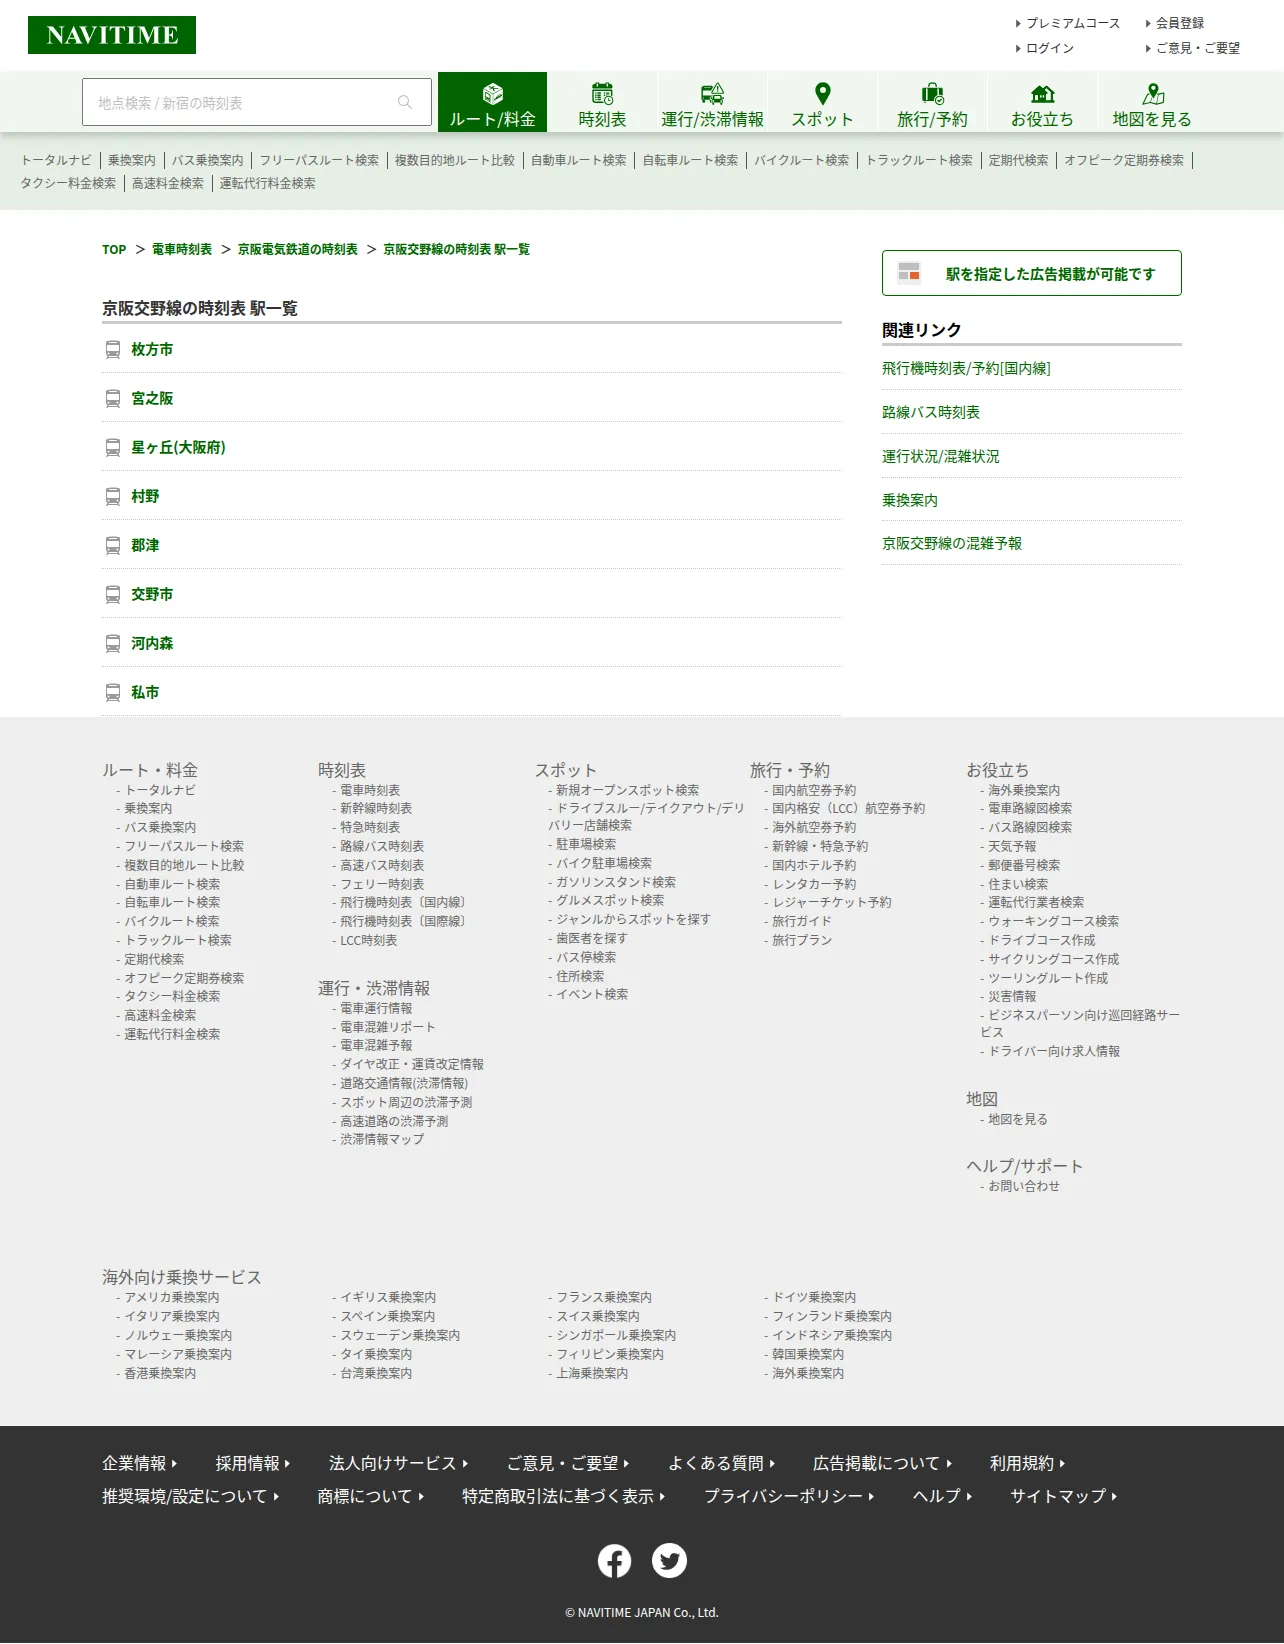
Task: Open 飛行機時刻表/予約[国内線] related link
Action: tap(966, 369)
